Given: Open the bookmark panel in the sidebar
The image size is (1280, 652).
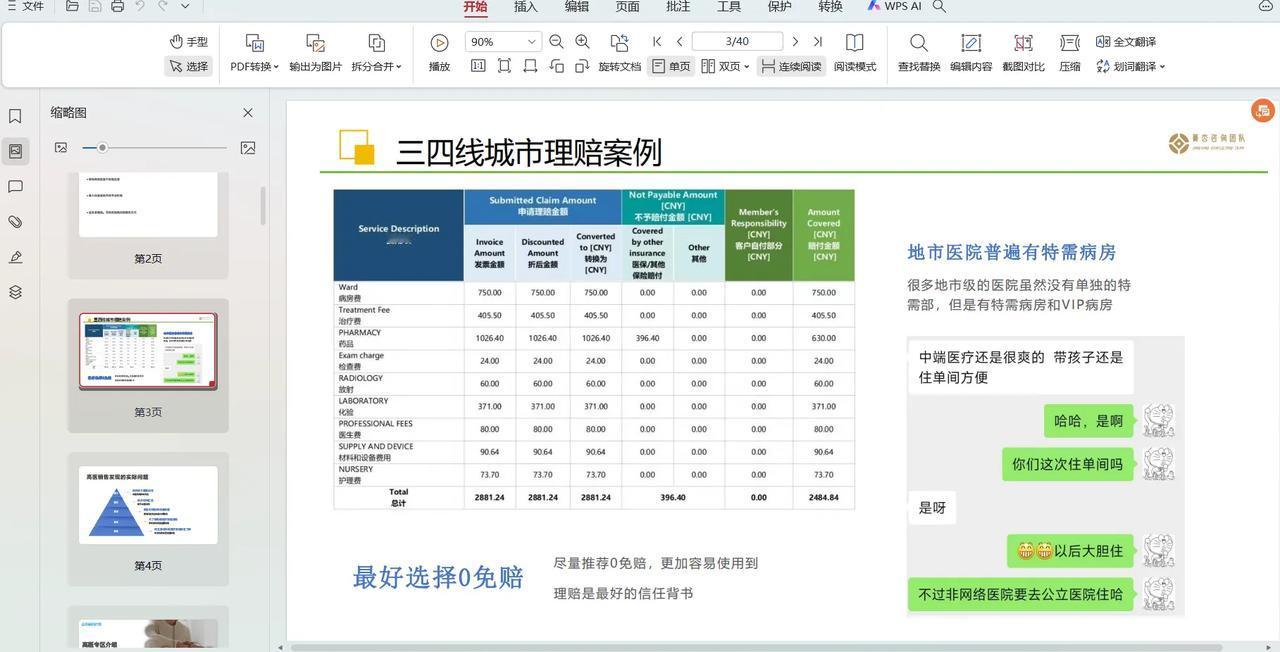Looking at the screenshot, I should (x=15, y=117).
